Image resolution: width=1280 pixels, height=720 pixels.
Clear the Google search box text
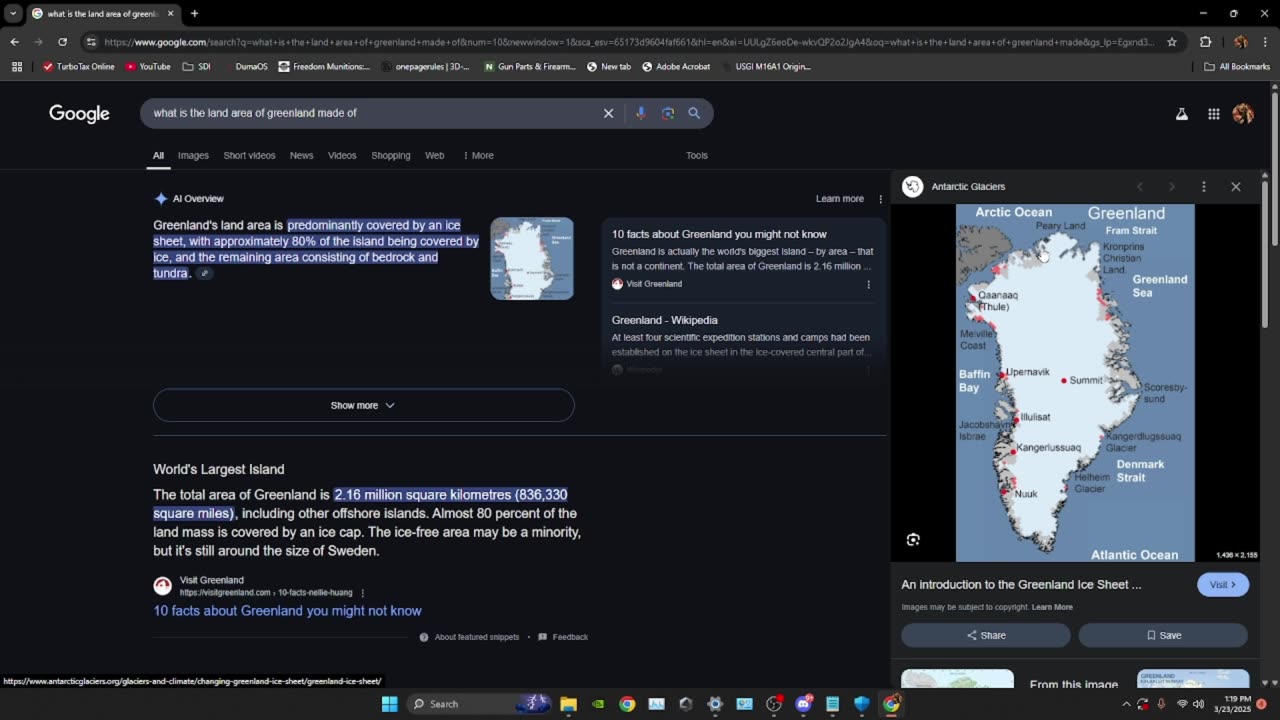pyautogui.click(x=608, y=113)
